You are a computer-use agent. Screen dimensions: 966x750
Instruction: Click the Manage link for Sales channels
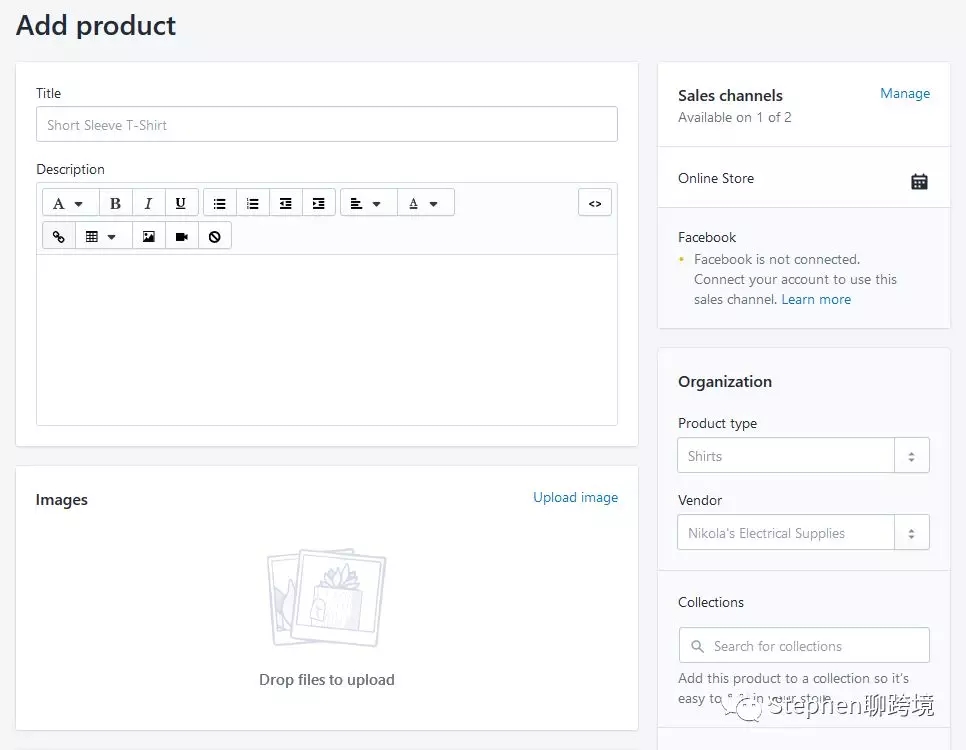(x=905, y=93)
